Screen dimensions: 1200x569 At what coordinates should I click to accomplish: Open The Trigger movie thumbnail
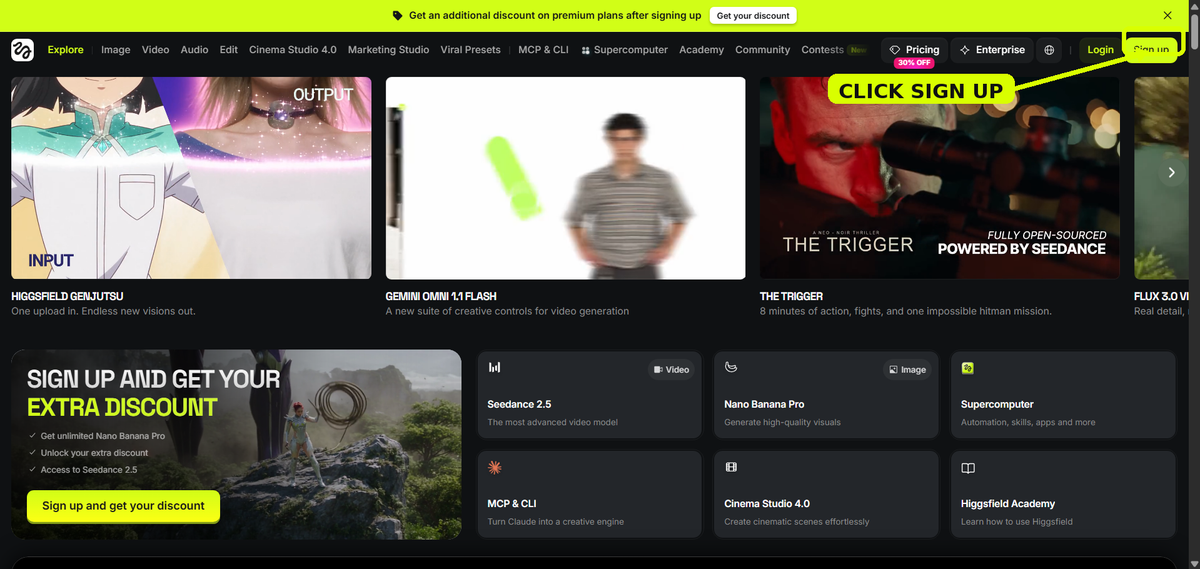pyautogui.click(x=940, y=178)
